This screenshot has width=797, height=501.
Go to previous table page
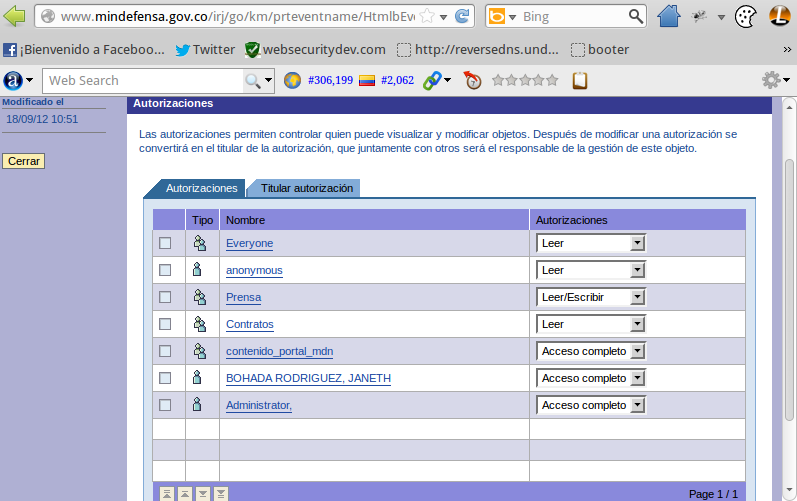185,493
